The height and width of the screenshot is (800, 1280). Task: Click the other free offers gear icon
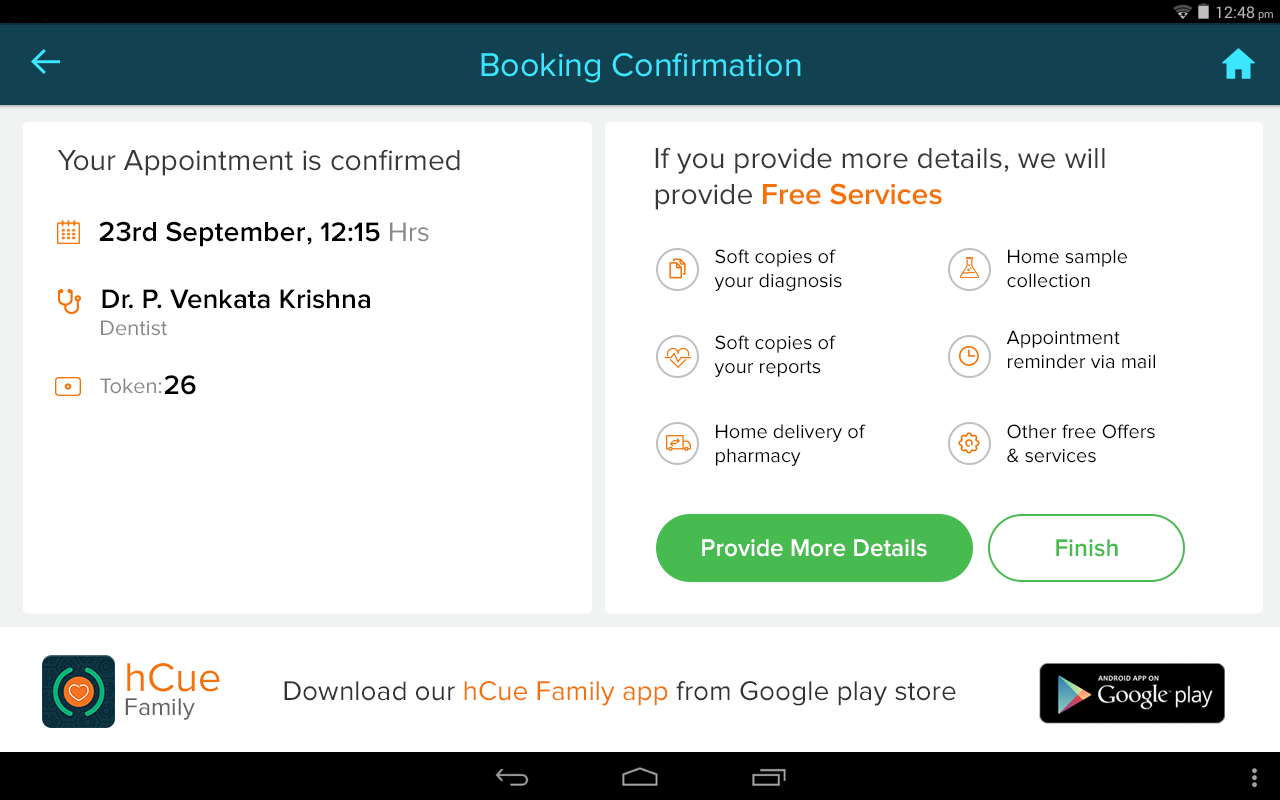969,443
